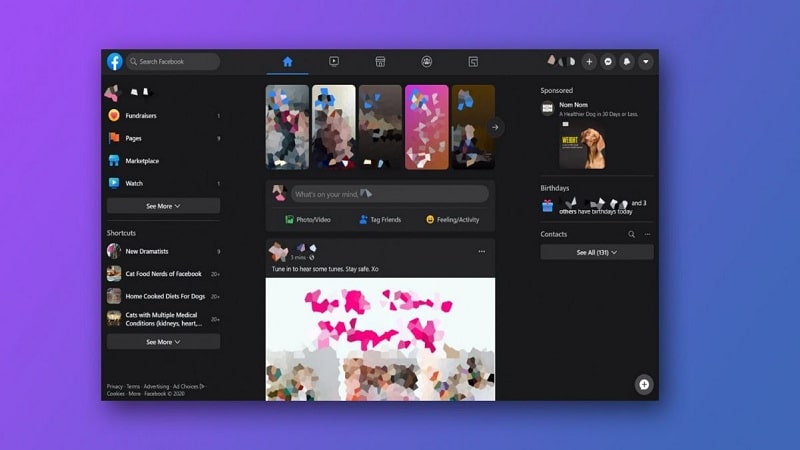
Task: Open the Messenger icon in top bar
Action: pos(608,61)
